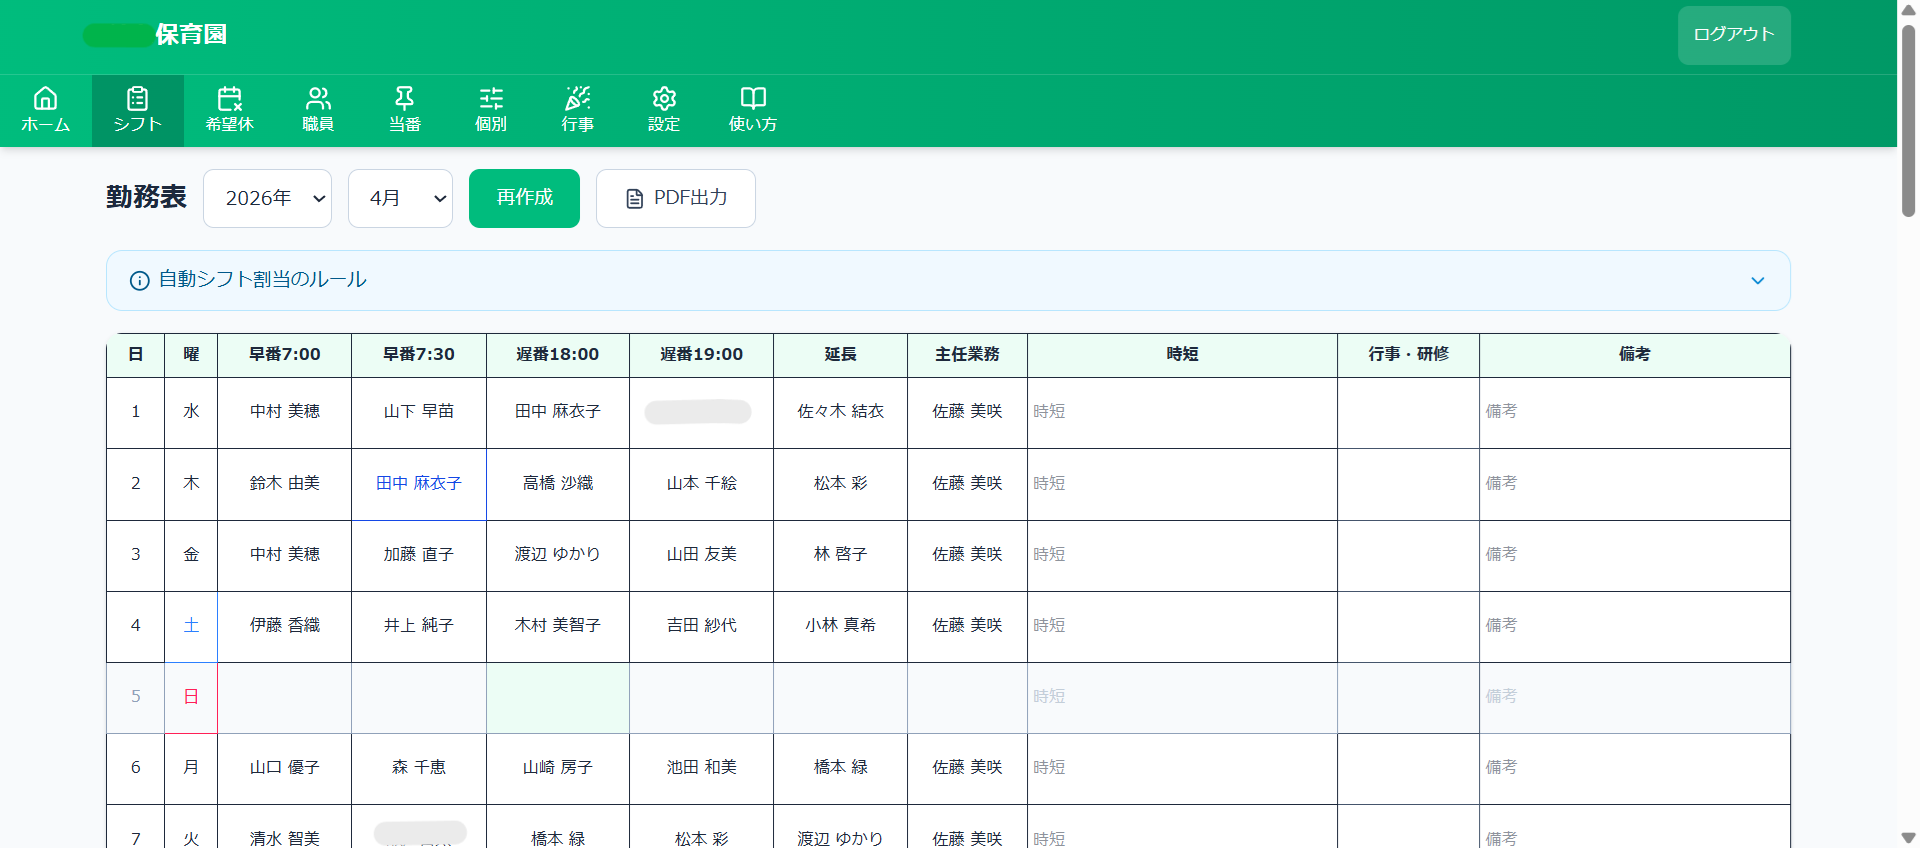Open the 職員 staff icon
Screen dimensions: 1920x850
(318, 98)
